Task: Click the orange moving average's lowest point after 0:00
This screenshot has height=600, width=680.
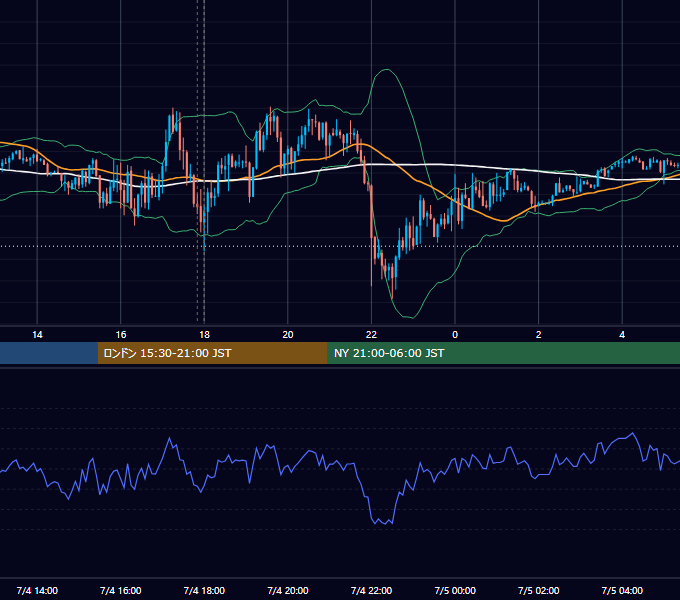Action: pyautogui.click(x=504, y=221)
